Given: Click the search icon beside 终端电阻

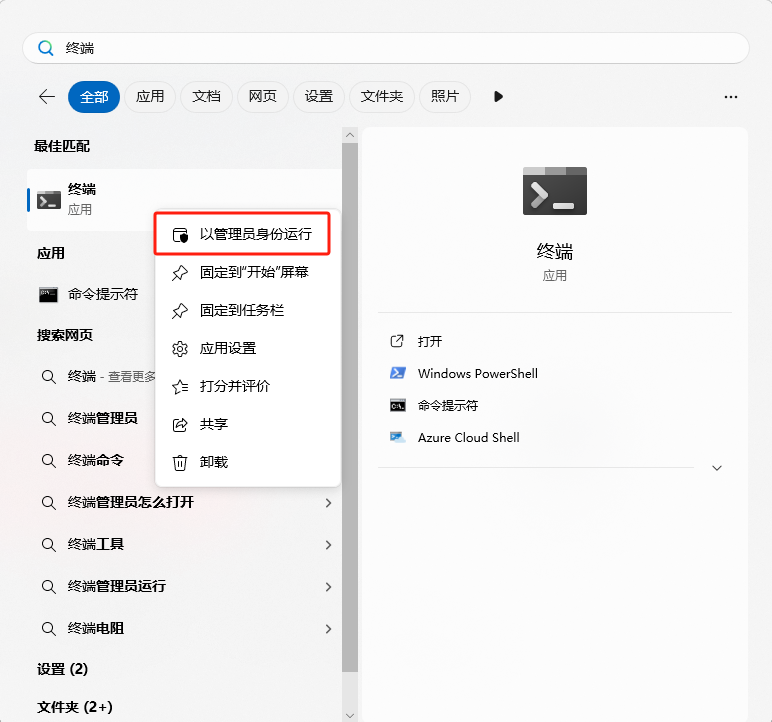Looking at the screenshot, I should (x=49, y=629).
